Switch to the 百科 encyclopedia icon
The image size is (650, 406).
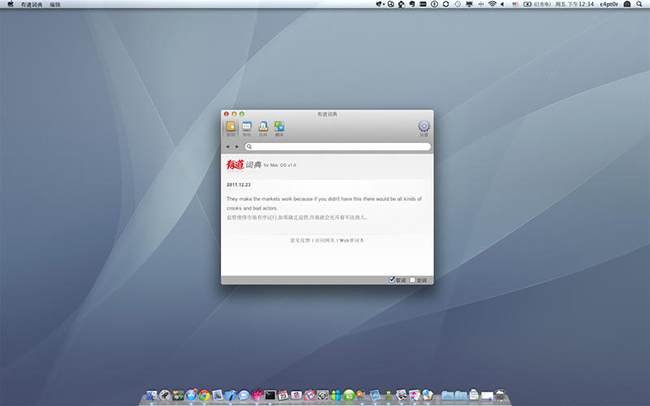pyautogui.click(x=263, y=127)
